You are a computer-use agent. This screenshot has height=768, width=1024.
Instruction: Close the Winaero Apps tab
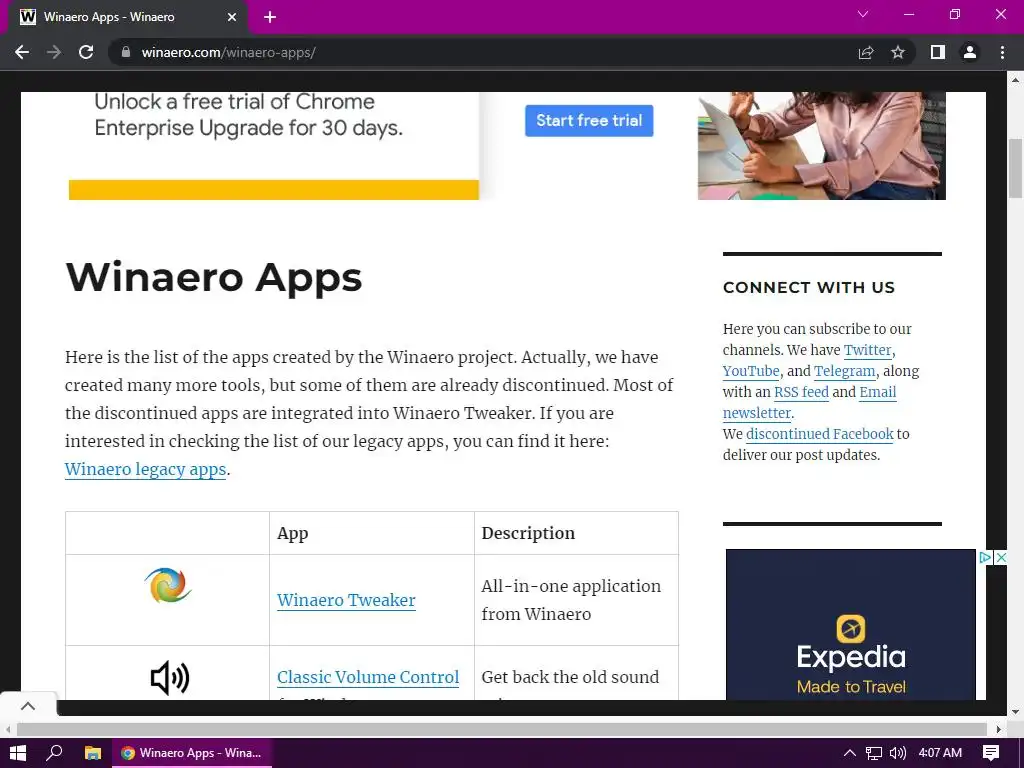(x=232, y=17)
